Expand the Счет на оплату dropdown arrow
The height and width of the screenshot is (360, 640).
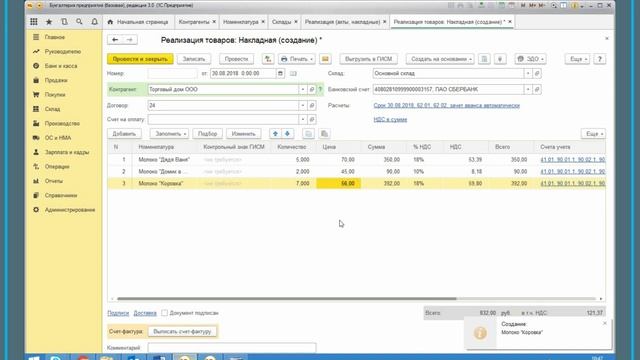coord(303,120)
